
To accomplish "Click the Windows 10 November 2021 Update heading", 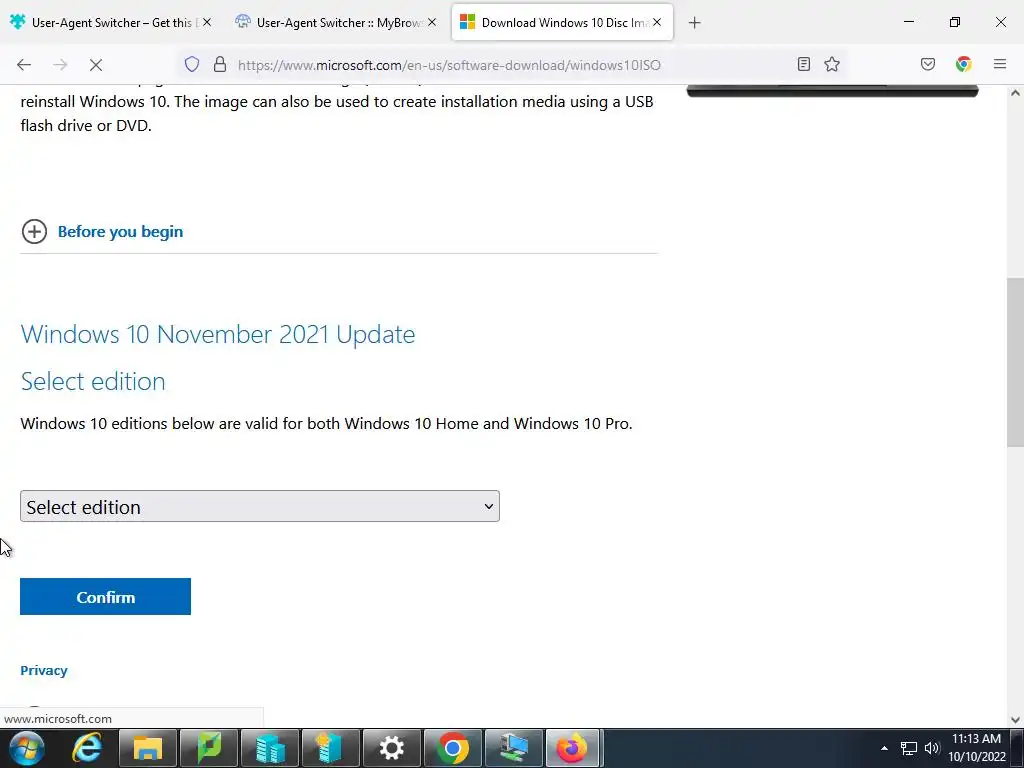I will pos(218,334).
